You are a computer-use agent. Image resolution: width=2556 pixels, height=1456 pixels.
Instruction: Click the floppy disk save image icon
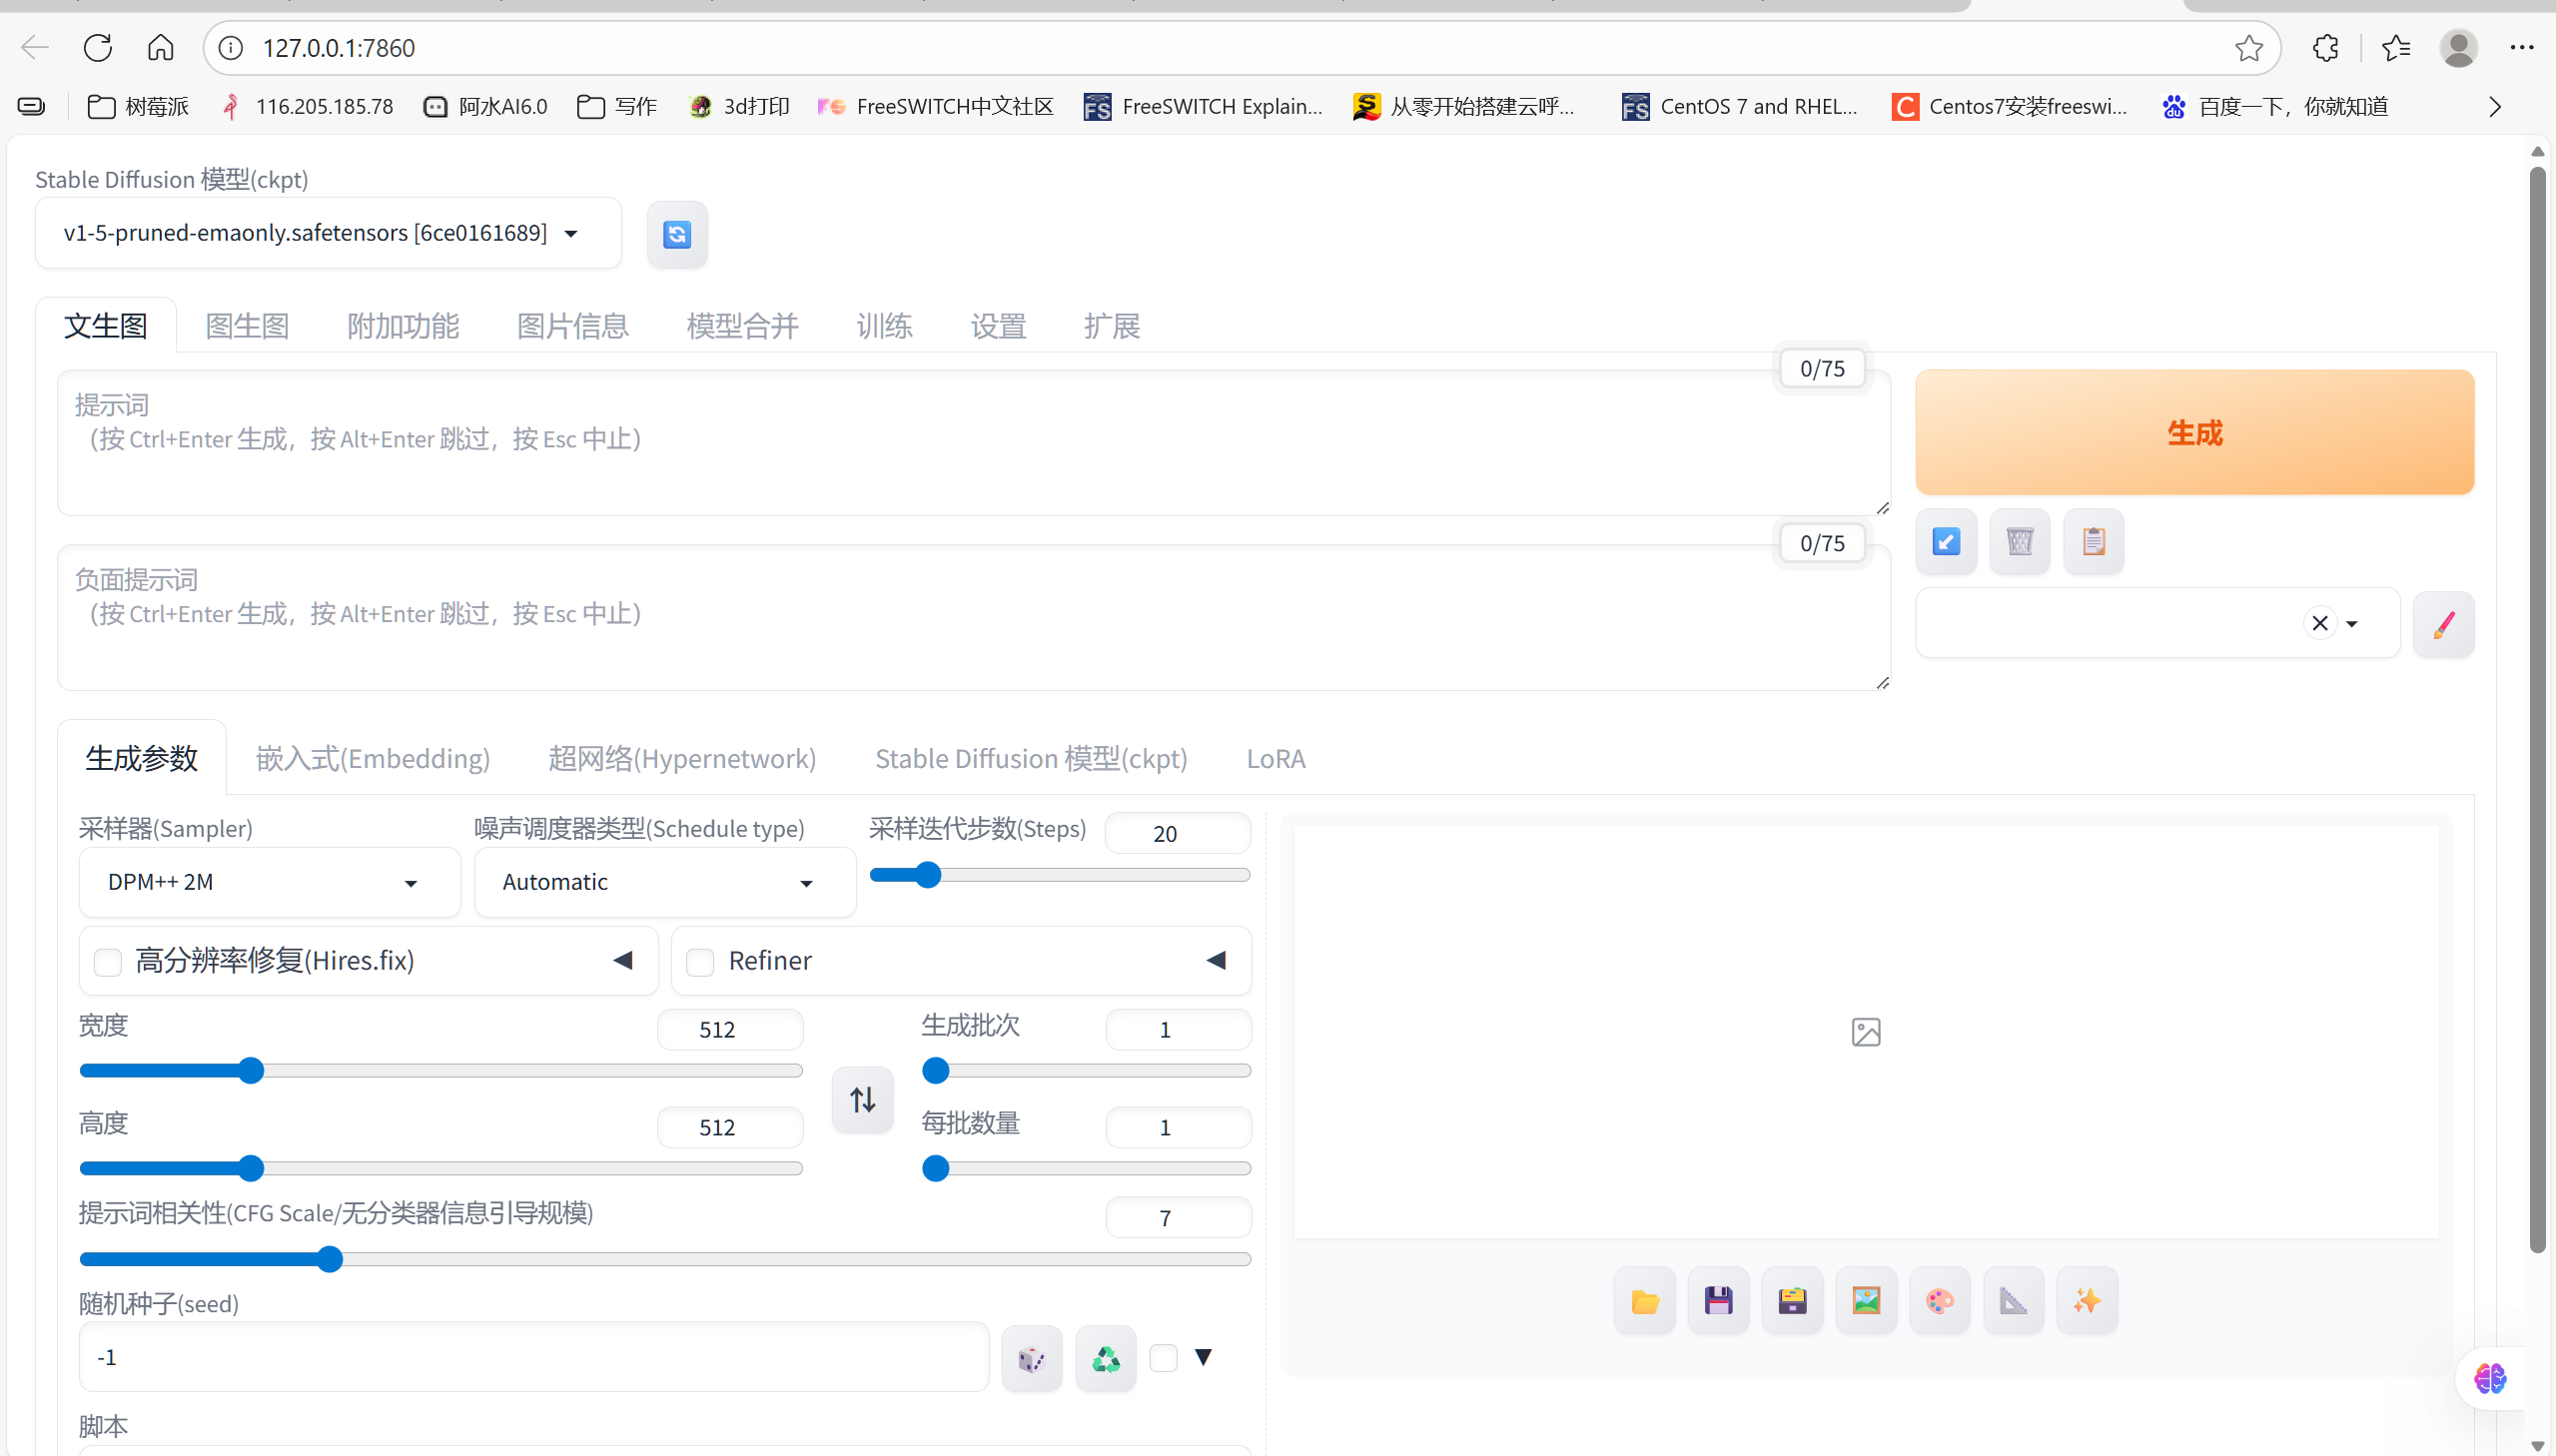click(x=1718, y=1300)
